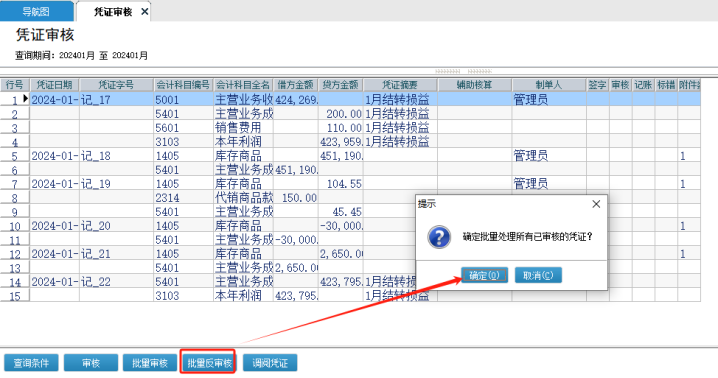
Task: Click the 本年利润 cell in row 4
Action: pos(243,142)
